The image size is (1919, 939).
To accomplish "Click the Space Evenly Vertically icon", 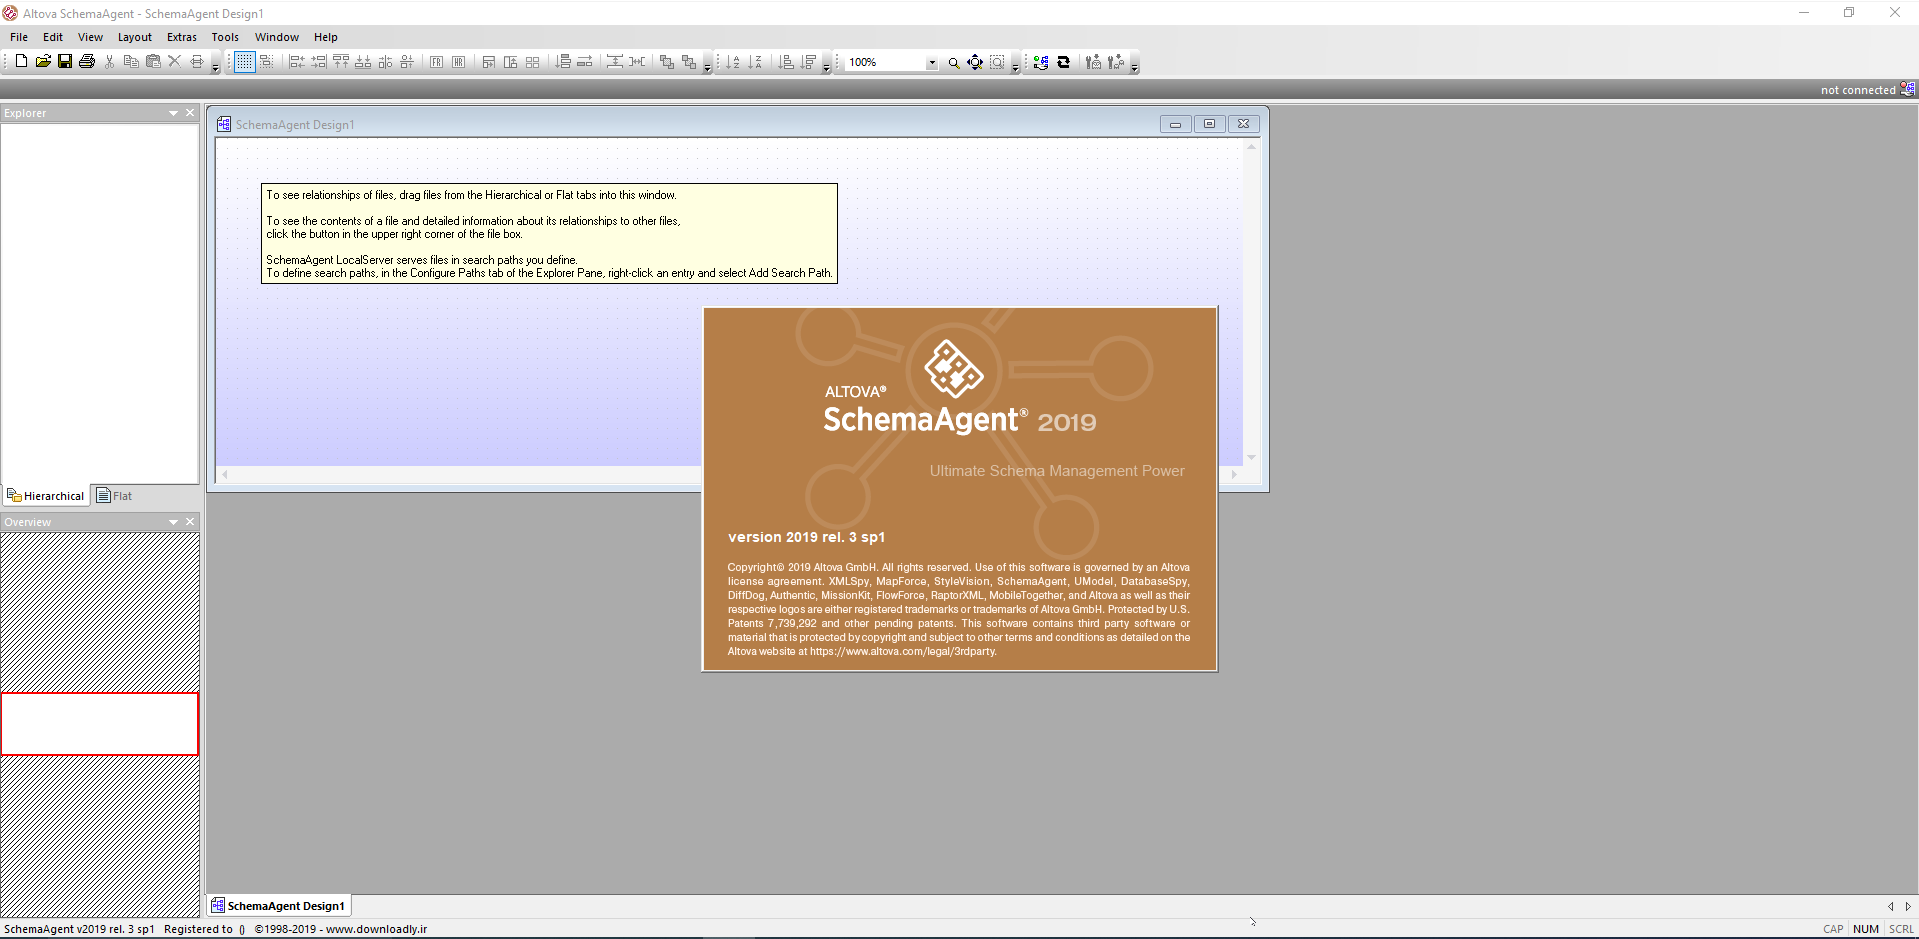I will point(615,62).
